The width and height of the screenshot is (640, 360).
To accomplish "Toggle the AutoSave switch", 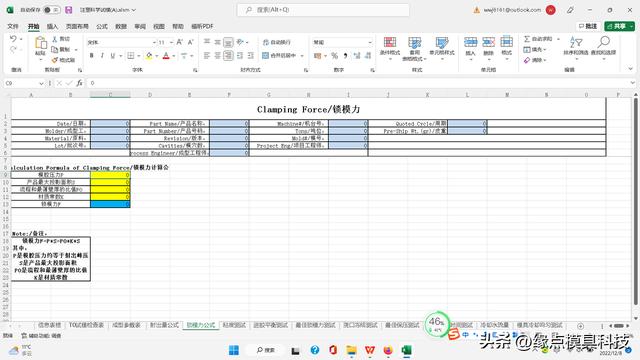I will point(51,10).
